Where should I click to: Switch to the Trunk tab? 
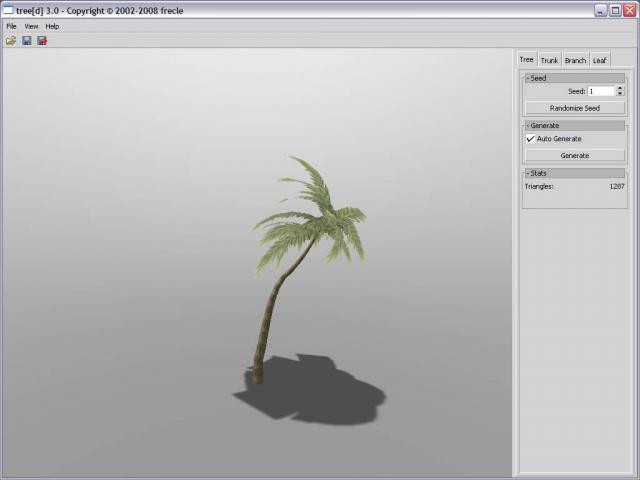pyautogui.click(x=550, y=61)
